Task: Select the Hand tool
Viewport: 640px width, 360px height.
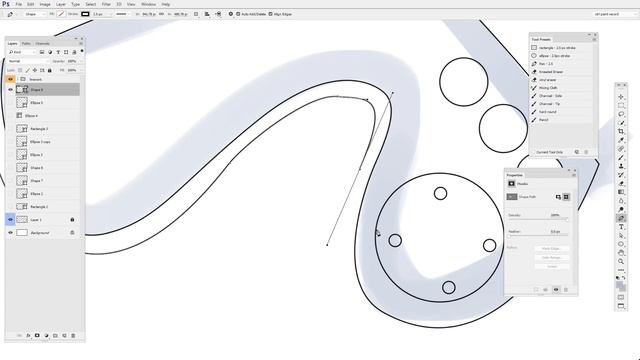Action: pos(621,253)
